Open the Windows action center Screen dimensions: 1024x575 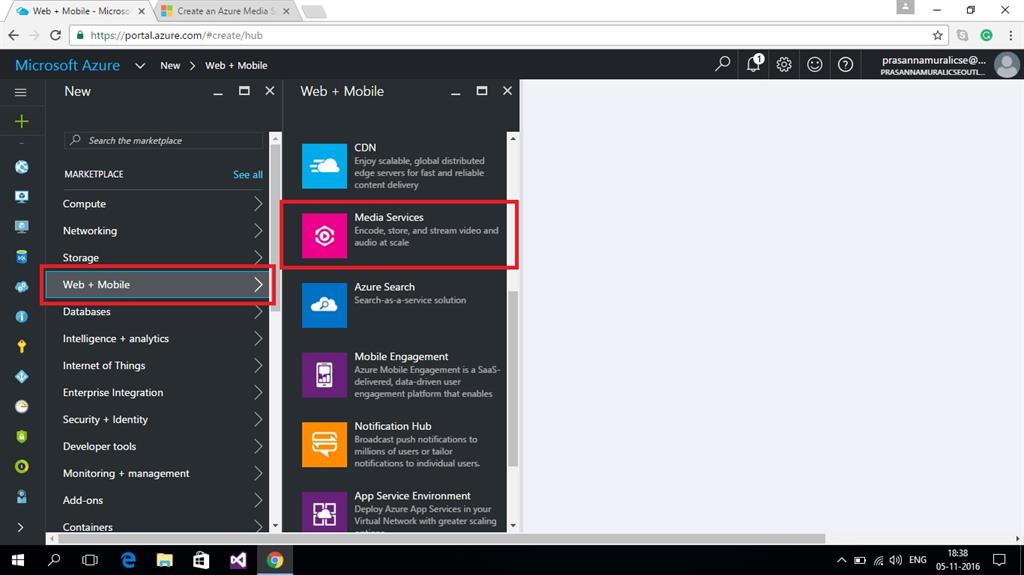click(999, 560)
